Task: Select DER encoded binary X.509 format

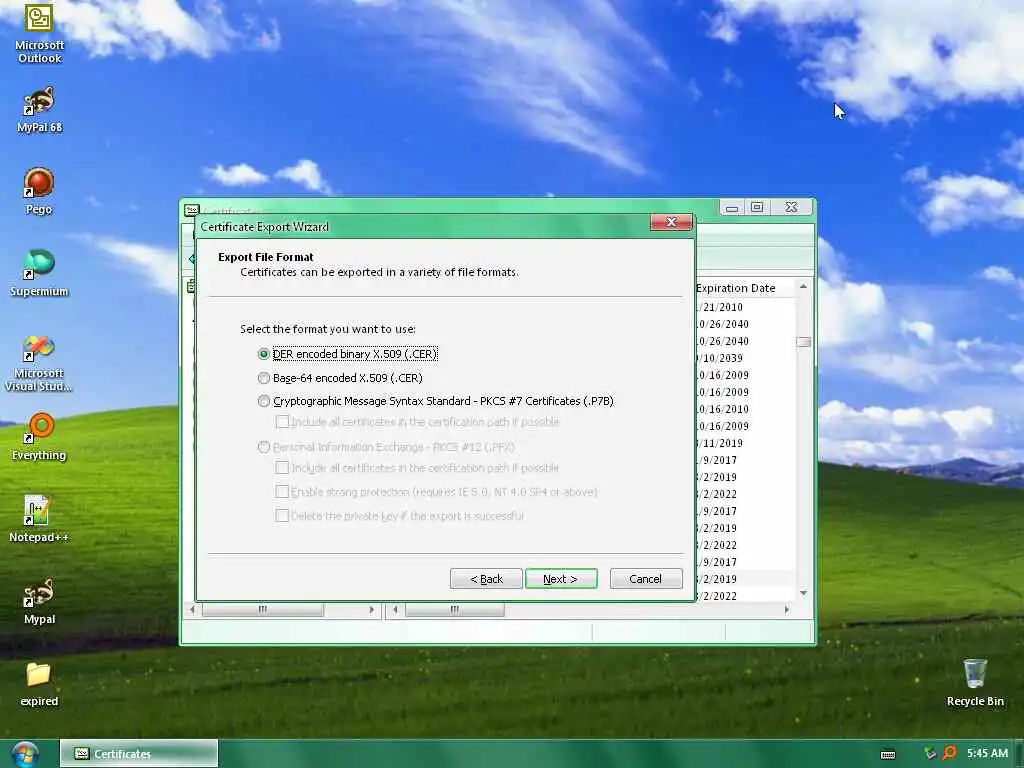Action: coord(347,354)
